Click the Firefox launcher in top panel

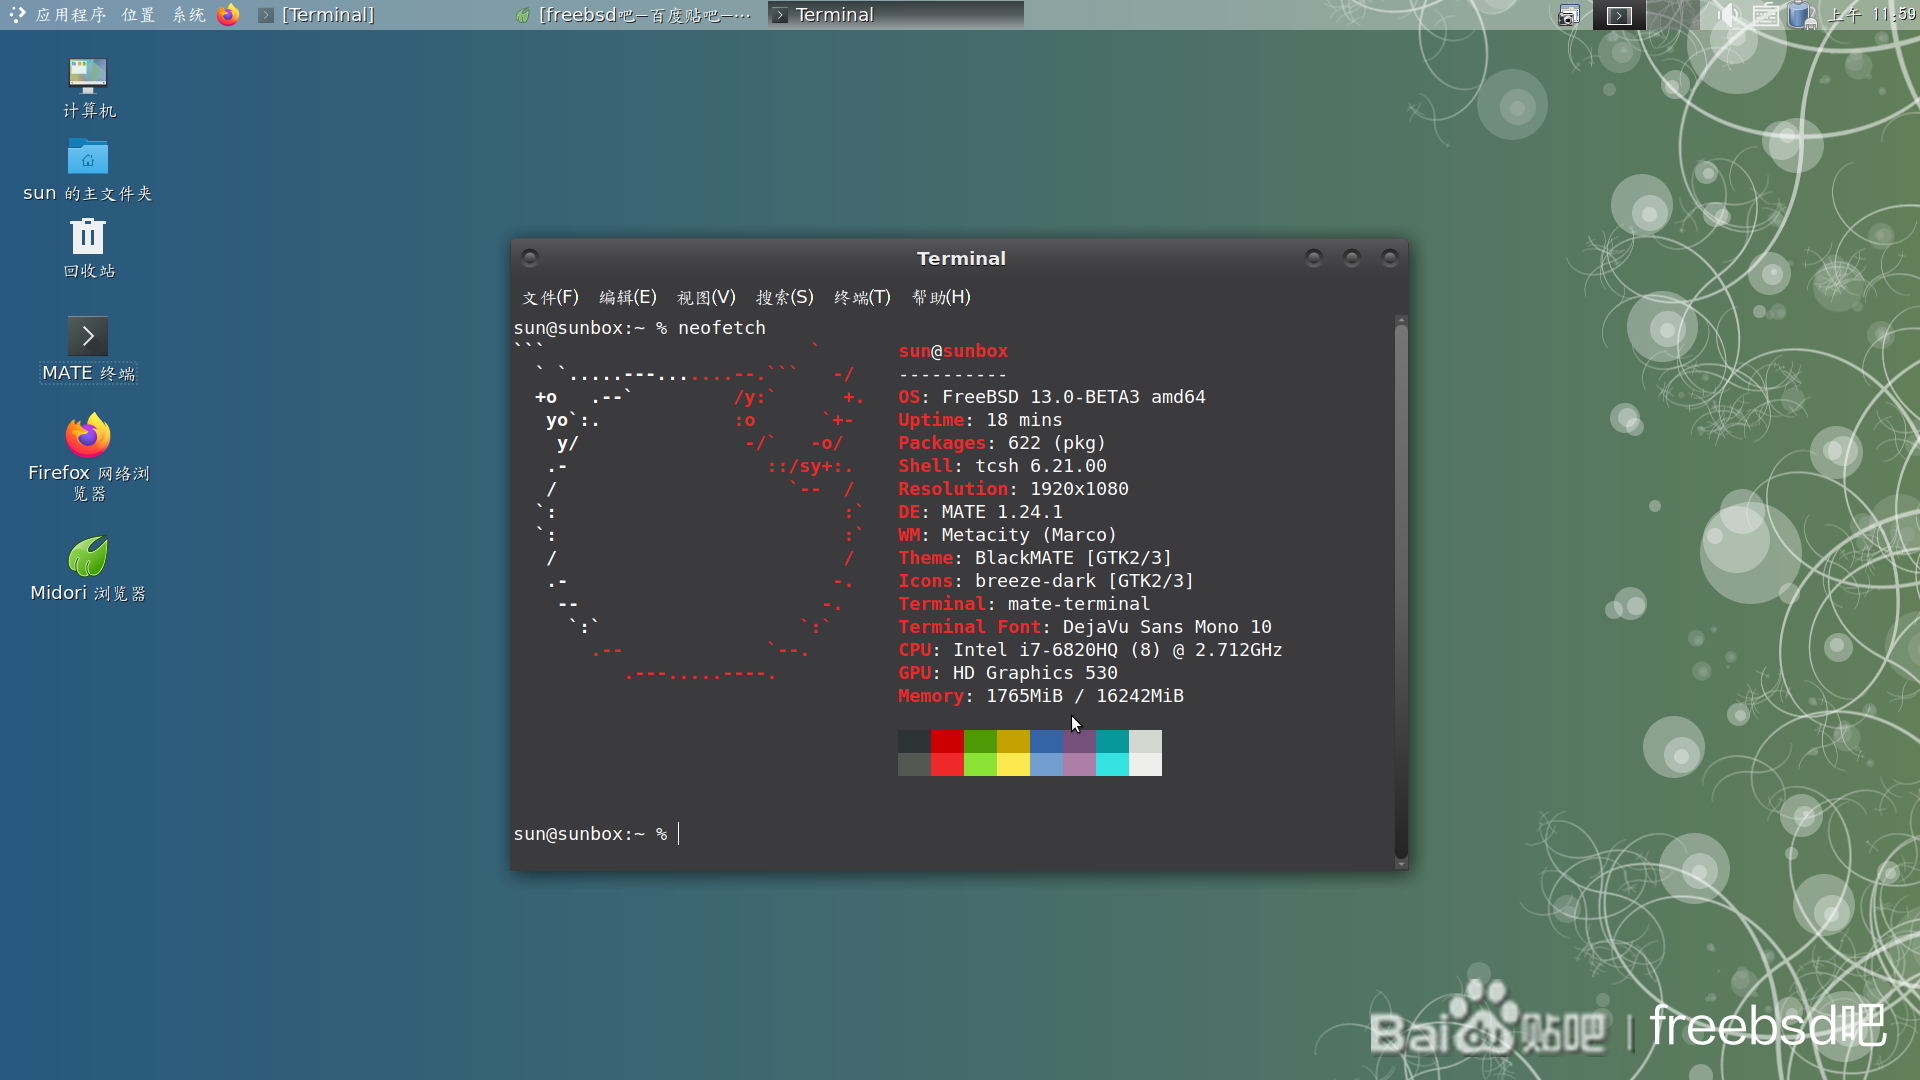(x=228, y=15)
